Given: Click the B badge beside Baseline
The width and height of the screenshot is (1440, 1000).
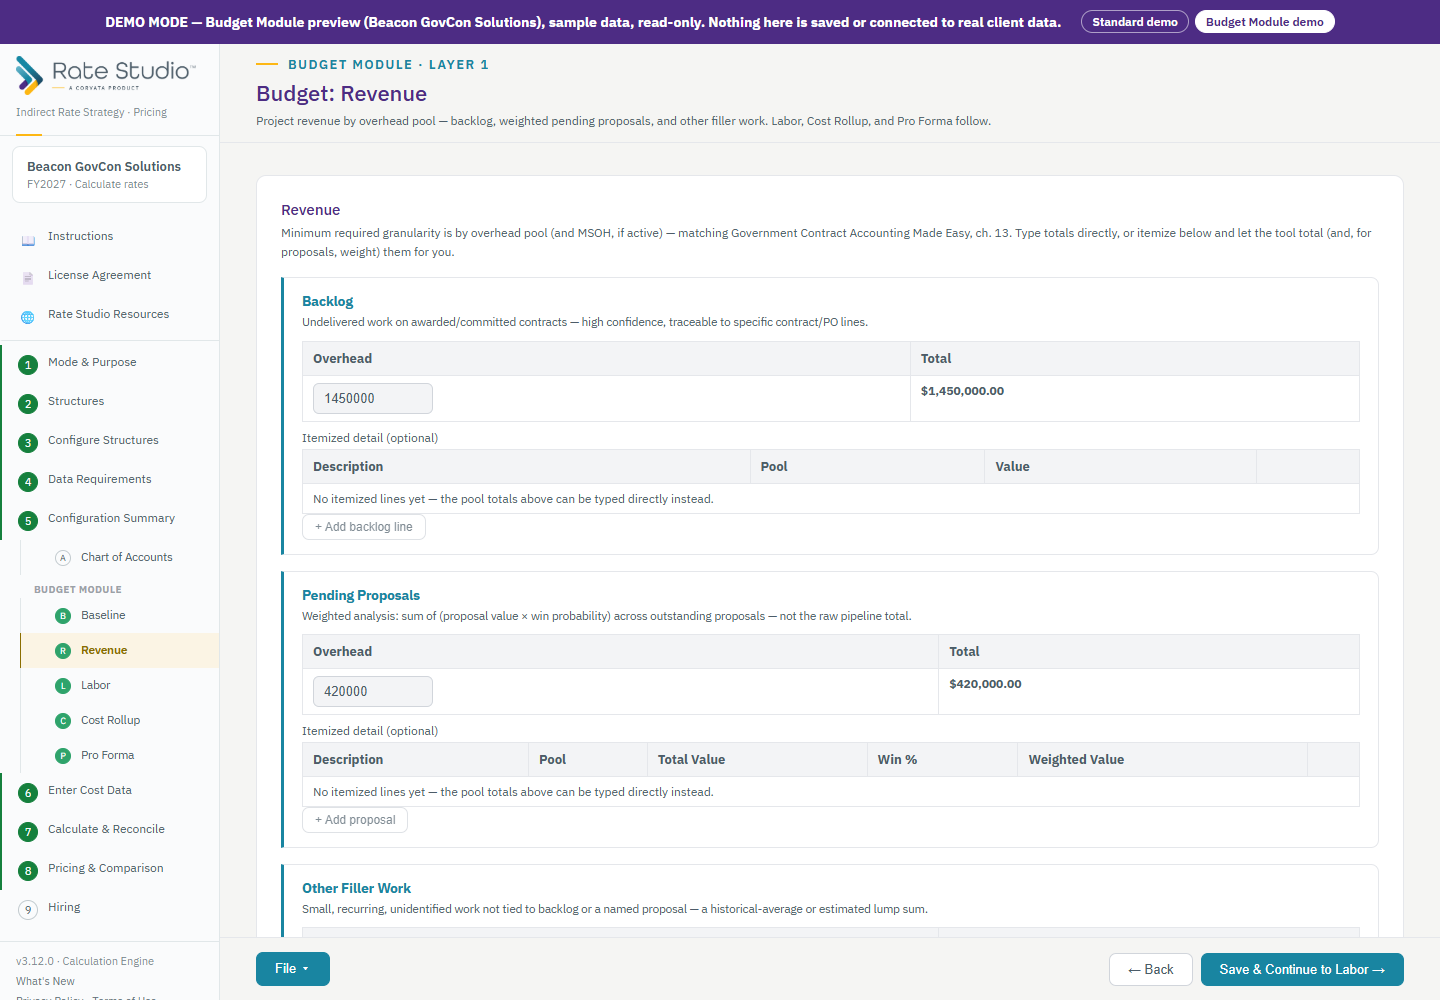Looking at the screenshot, I should tap(63, 616).
